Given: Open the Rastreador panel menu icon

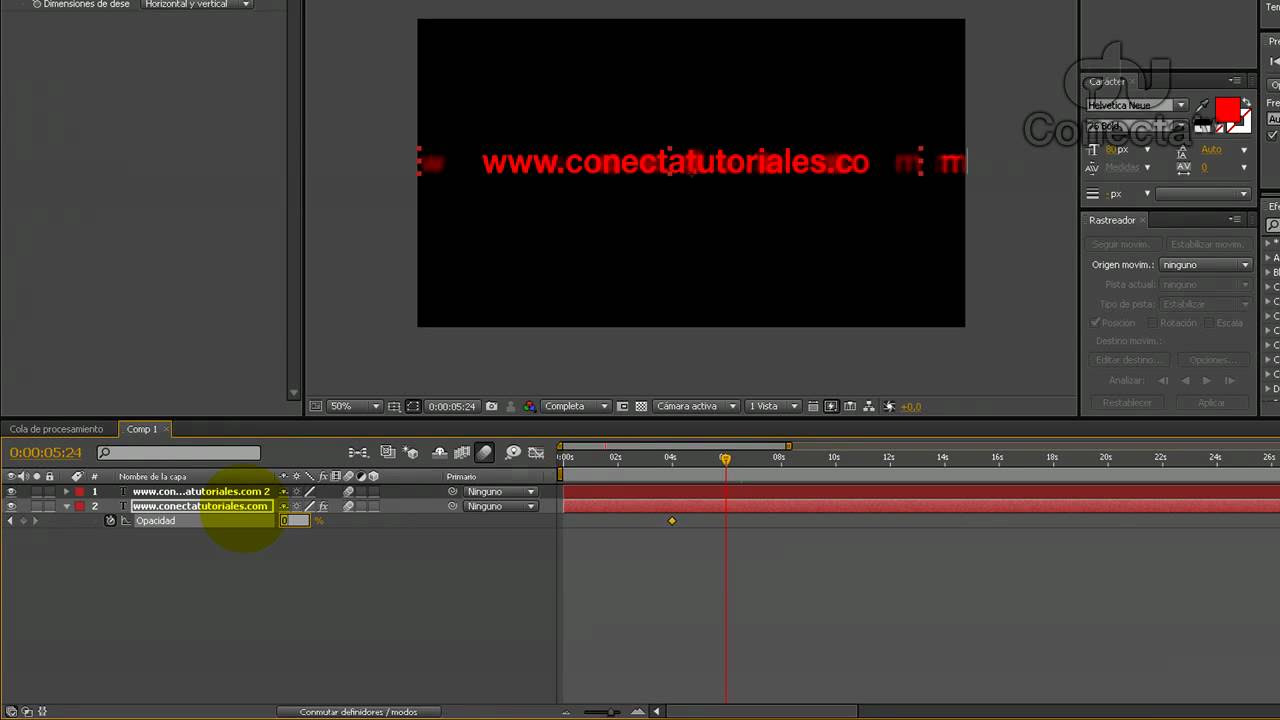Looking at the screenshot, I should [x=1235, y=220].
